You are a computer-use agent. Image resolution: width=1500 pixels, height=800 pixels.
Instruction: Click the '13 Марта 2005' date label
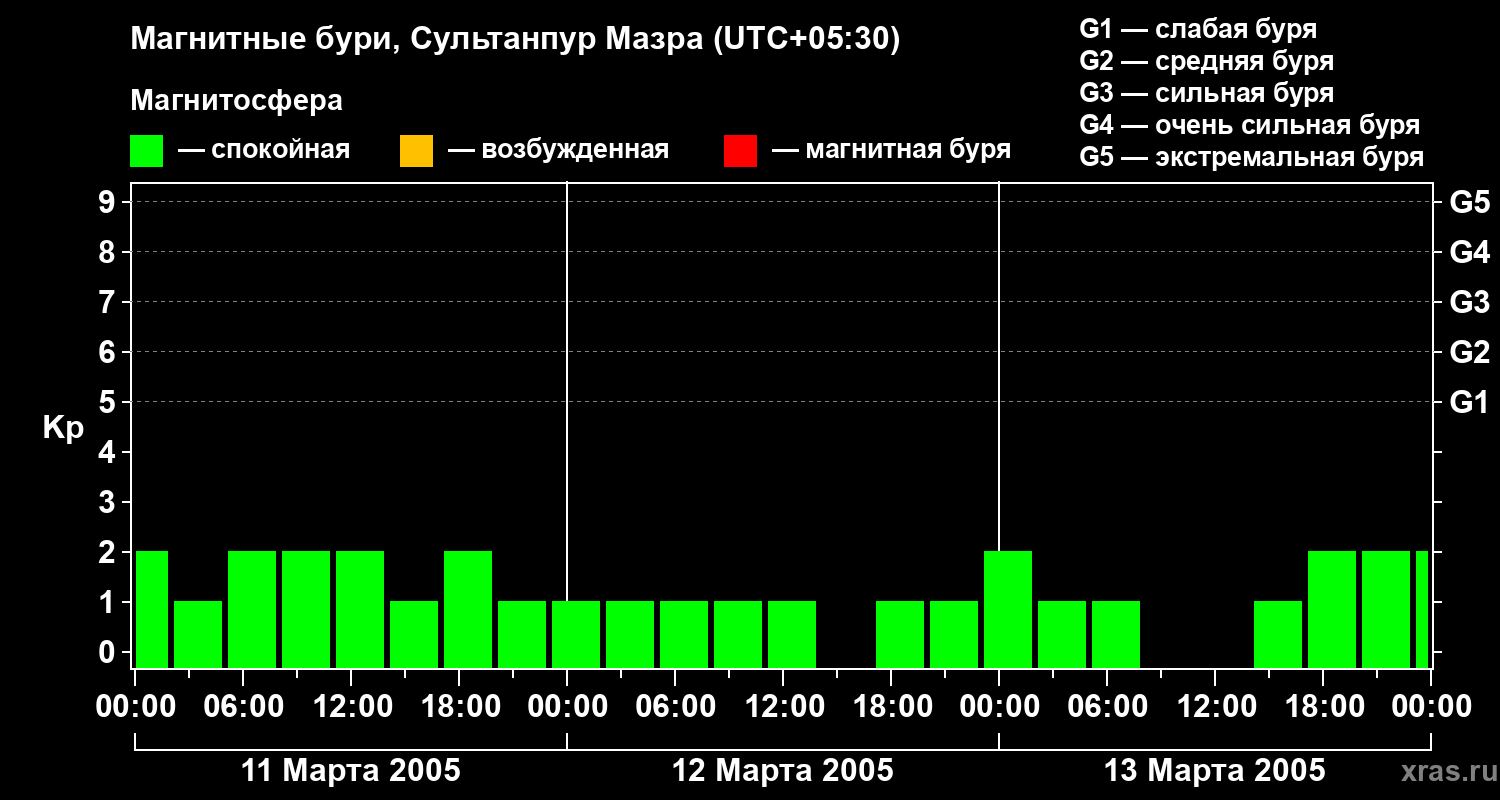coord(1215,771)
